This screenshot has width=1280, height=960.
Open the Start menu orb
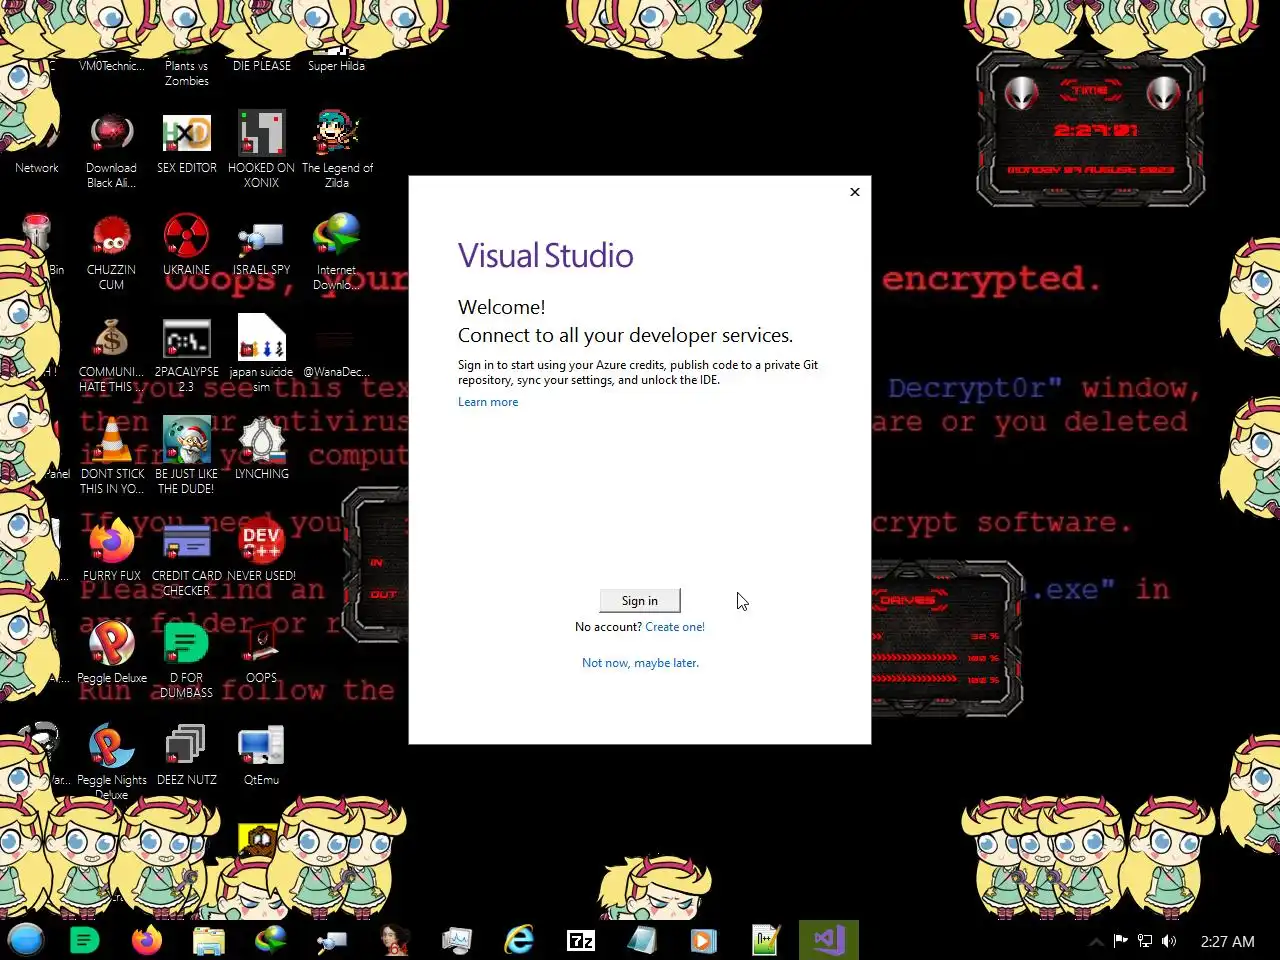click(26, 940)
